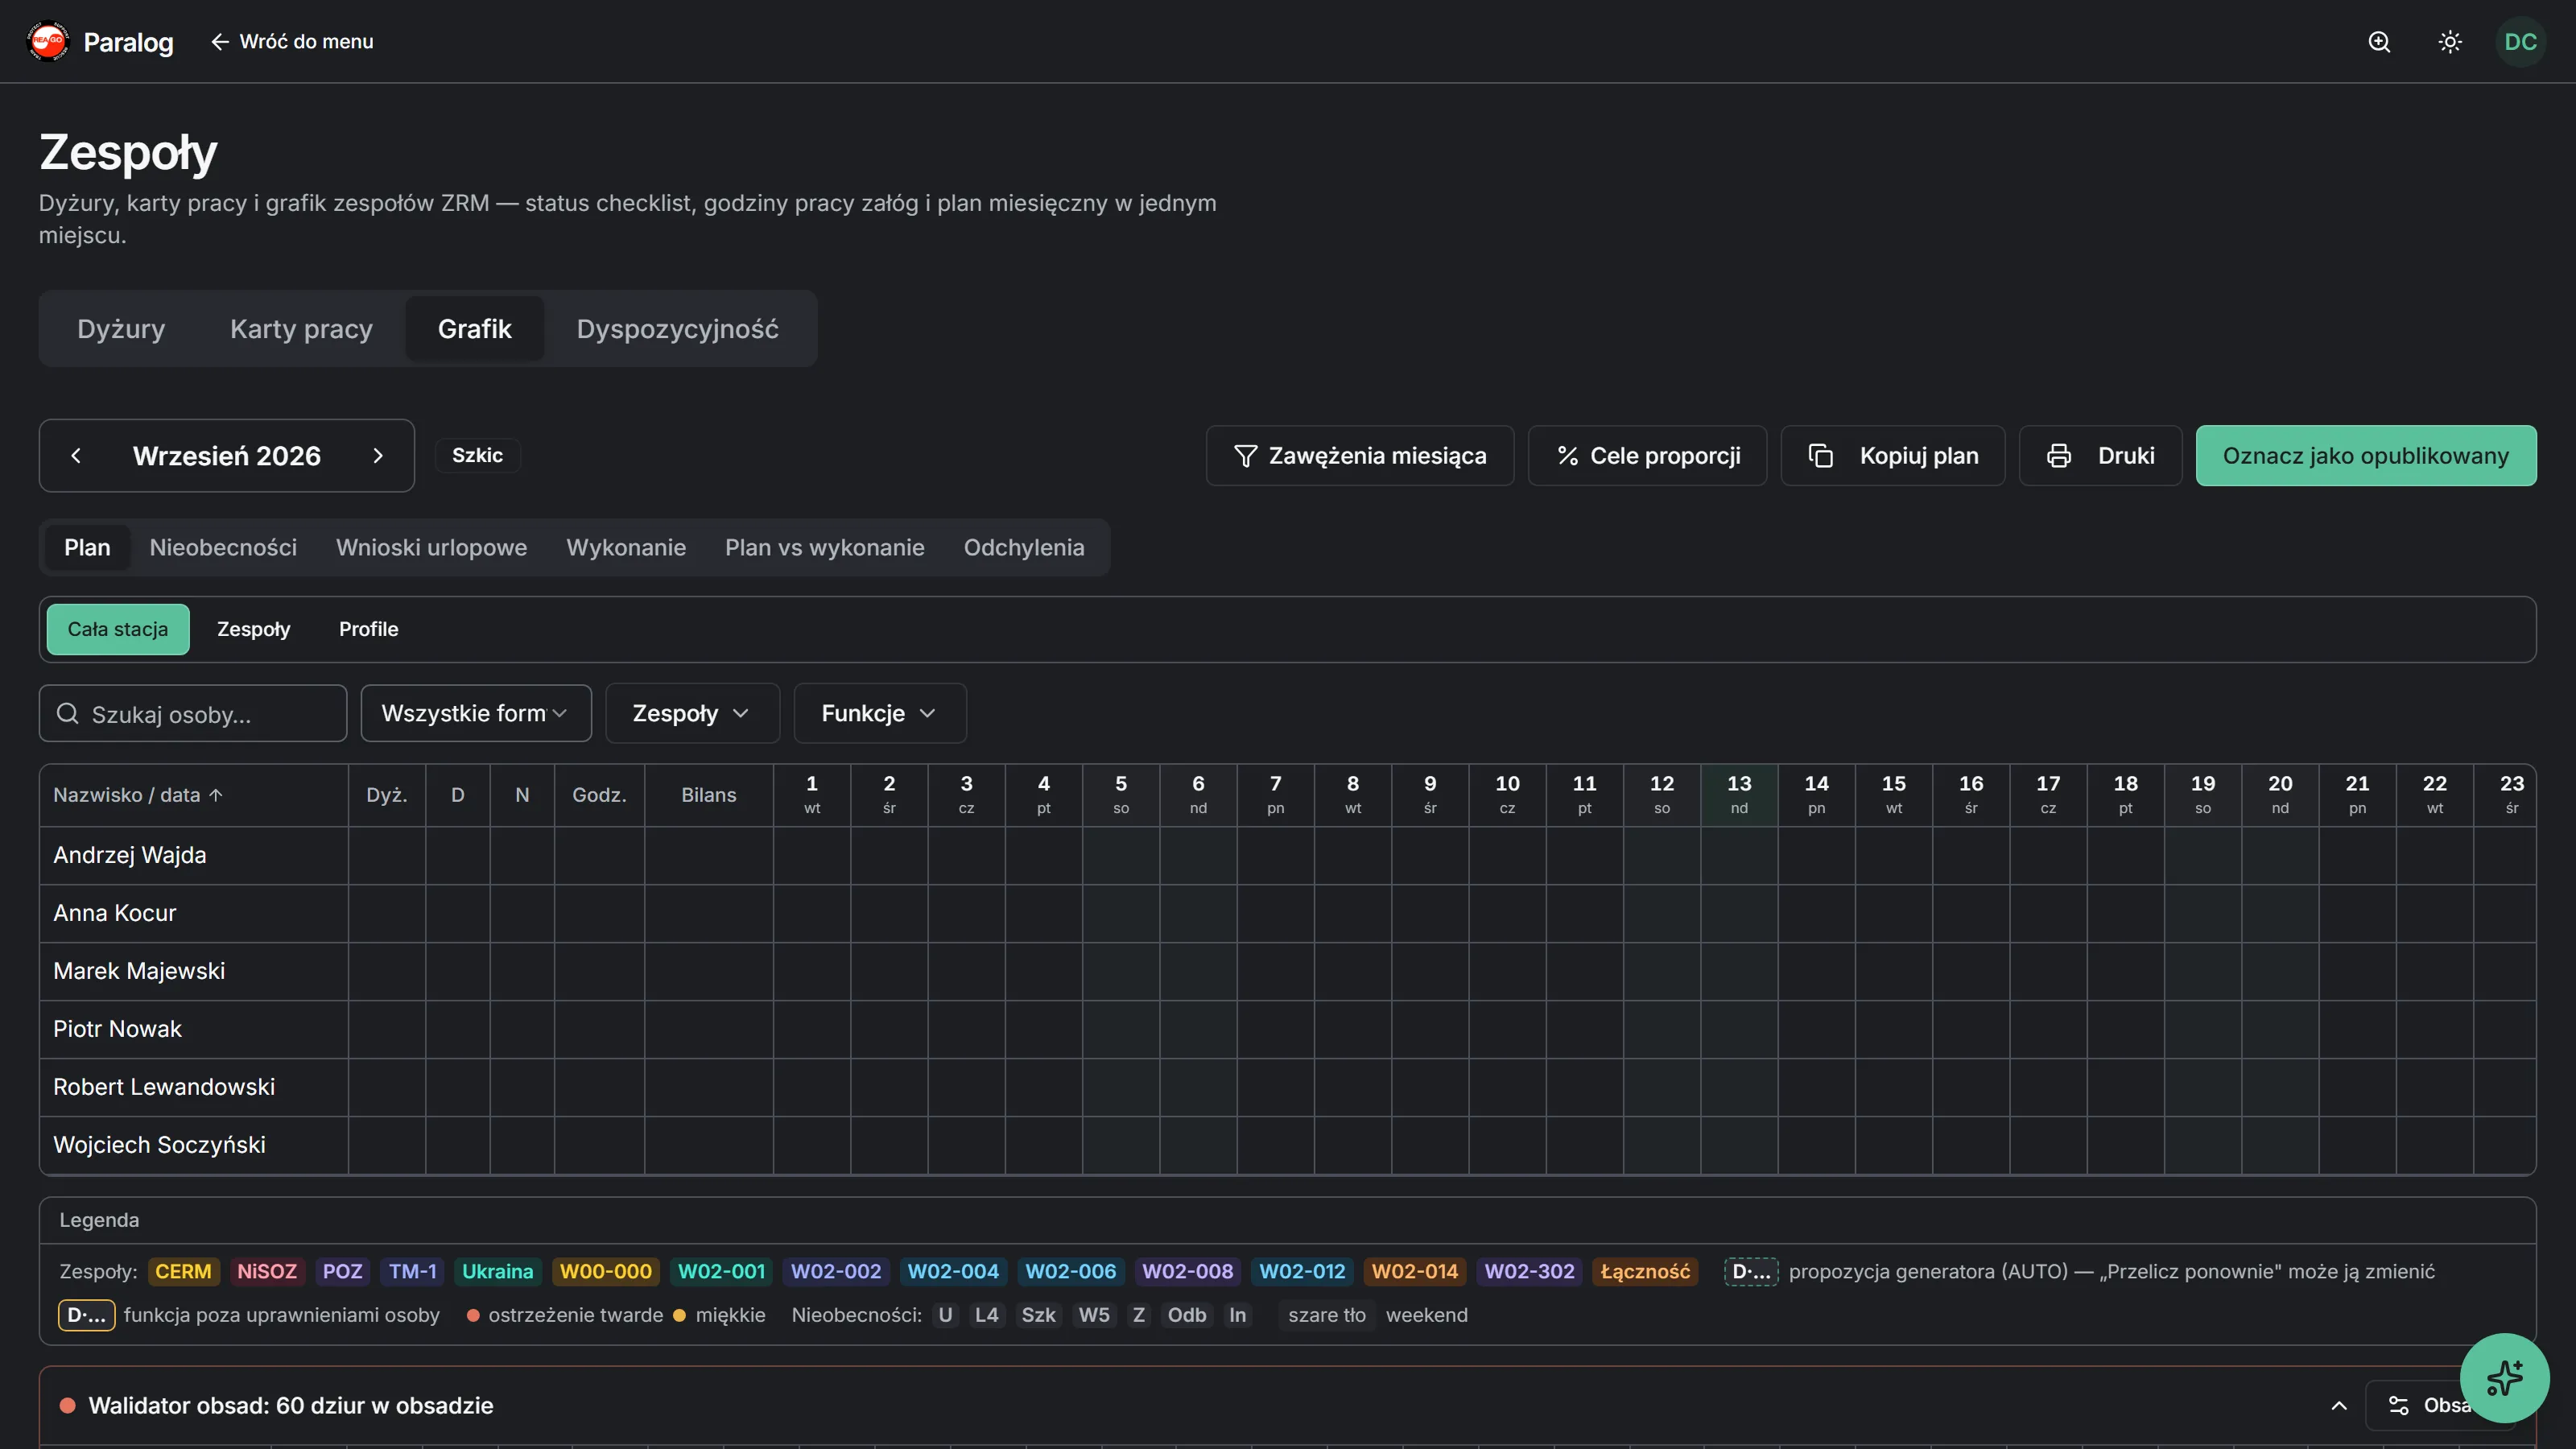2576x1449 pixels.
Task: Toggle light theme with the sun icon
Action: pyautogui.click(x=2449, y=41)
